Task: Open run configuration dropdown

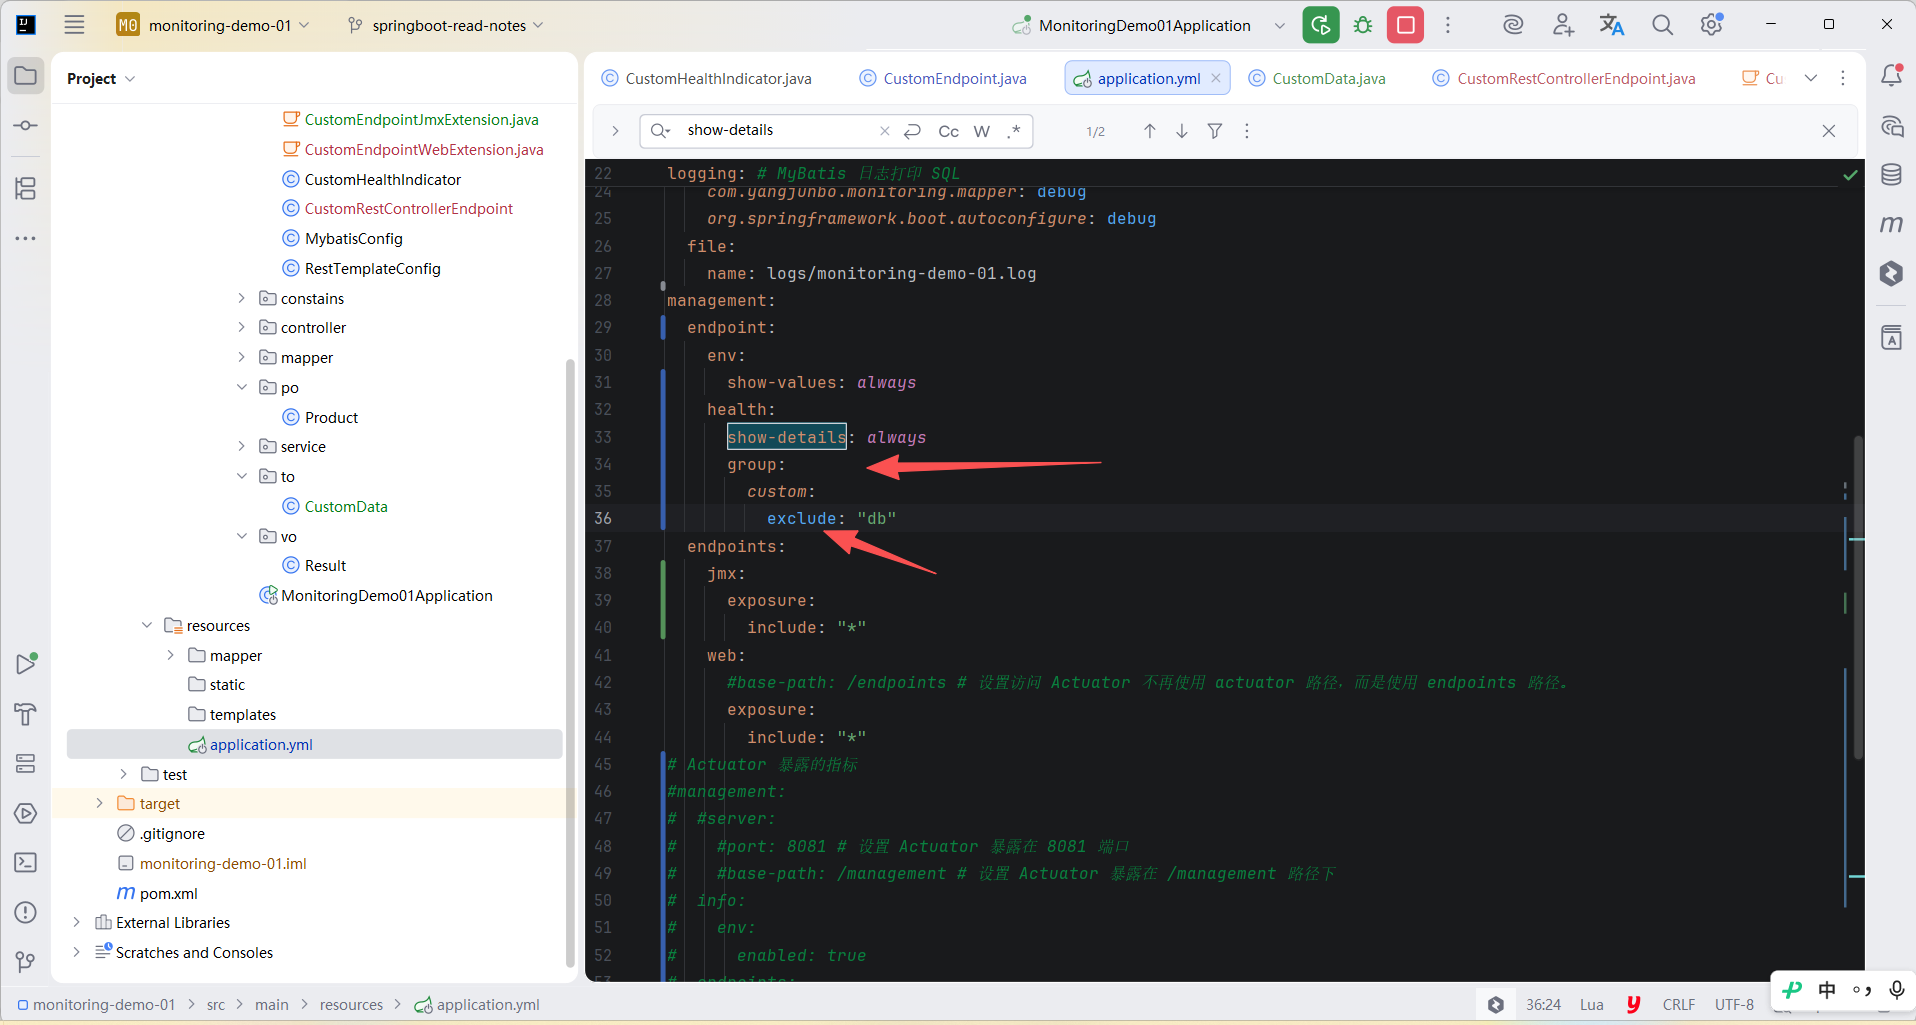Action: coord(1279,25)
